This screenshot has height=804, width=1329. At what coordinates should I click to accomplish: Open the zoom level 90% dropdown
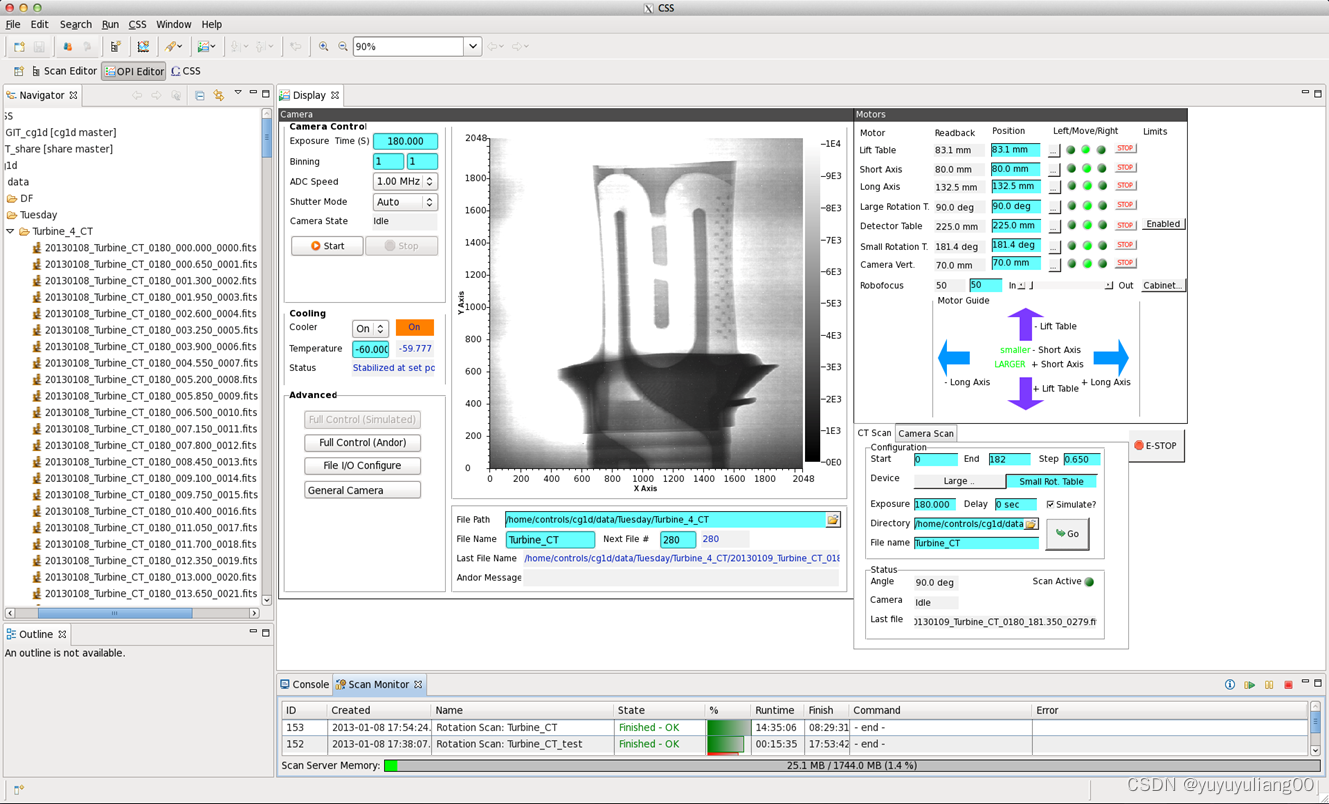pyautogui.click(x=472, y=46)
